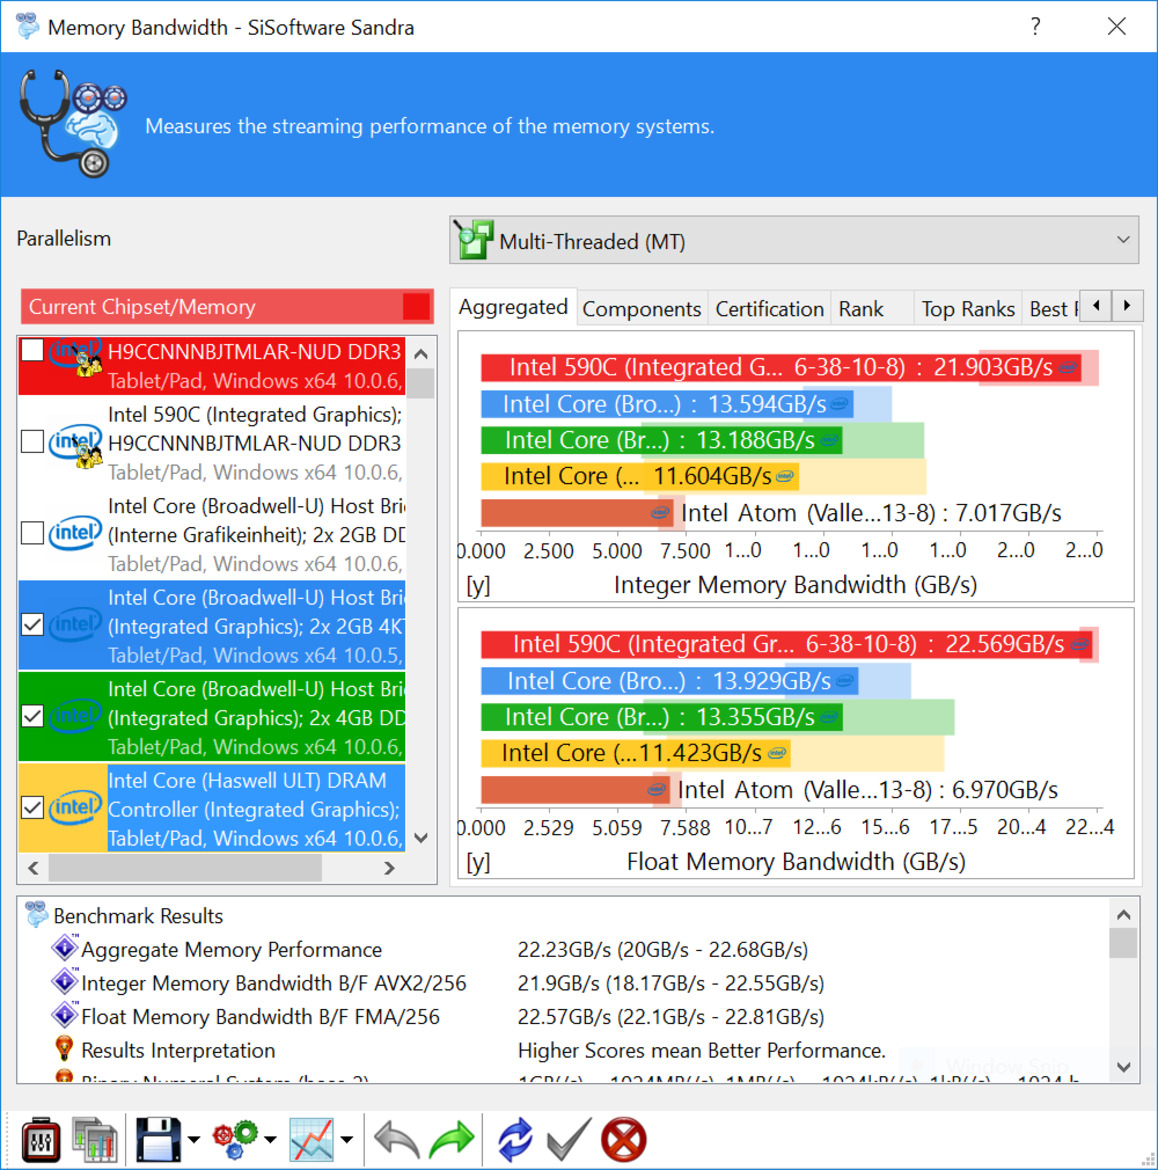1158x1170 pixels.
Task: Uncheck the Broadwell-U 2x 2GB 4K row checkbox
Action: (32, 625)
